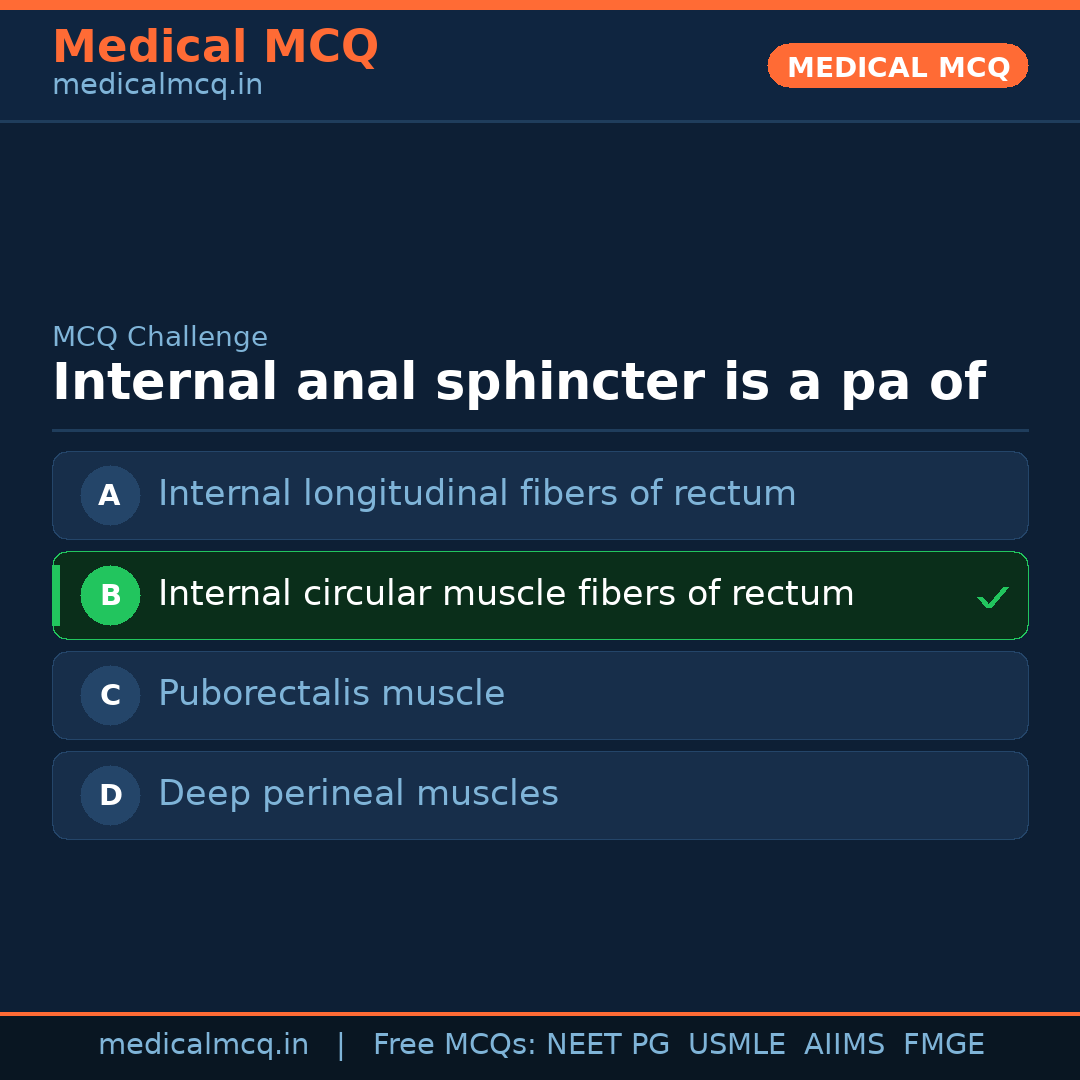1080x1080 pixels.
Task: Select answer "Internal longitudinal fibers of rectum"
Action: tap(477, 494)
